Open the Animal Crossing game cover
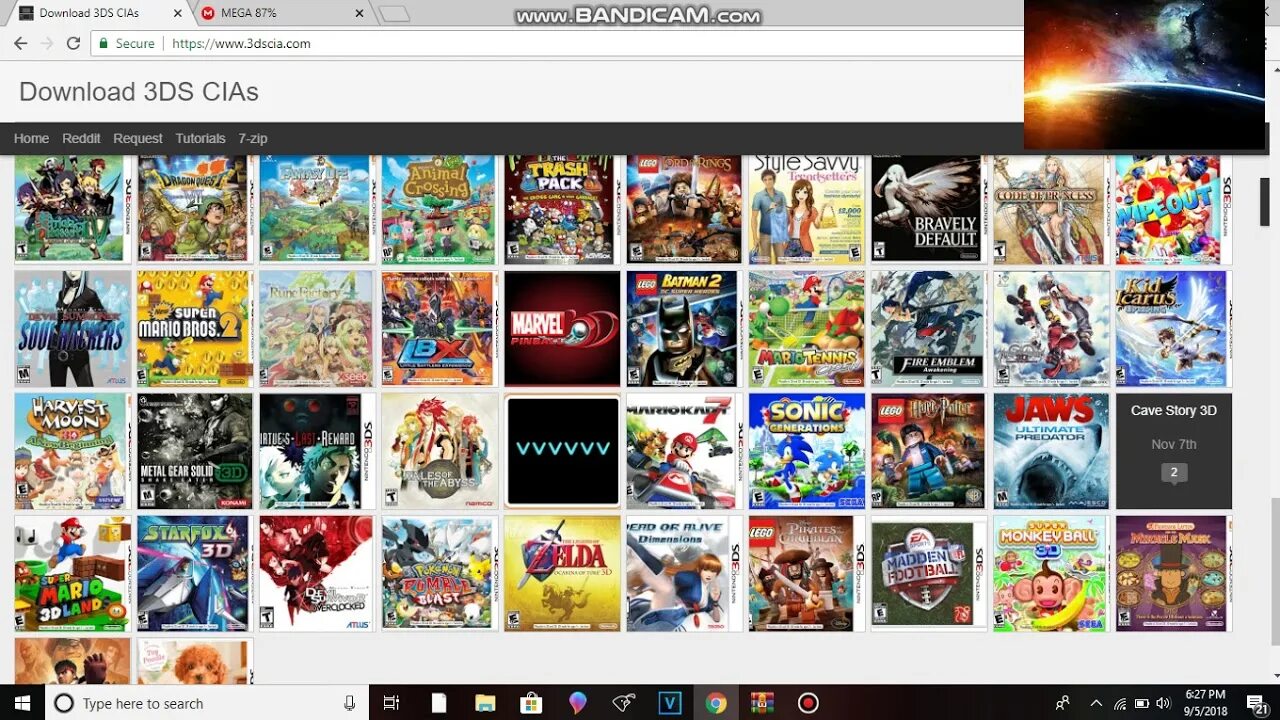The height and width of the screenshot is (720, 1280). click(439, 208)
